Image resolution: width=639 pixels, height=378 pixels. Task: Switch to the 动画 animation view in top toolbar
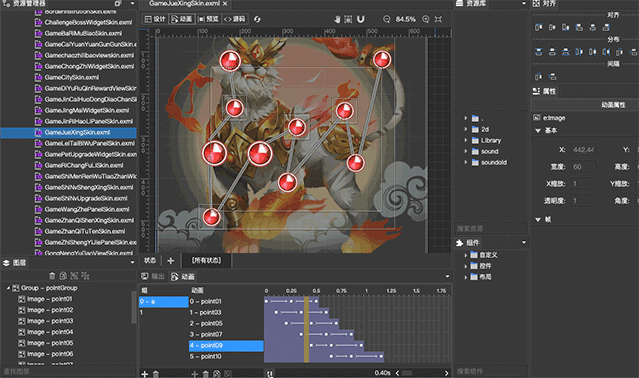click(x=182, y=19)
